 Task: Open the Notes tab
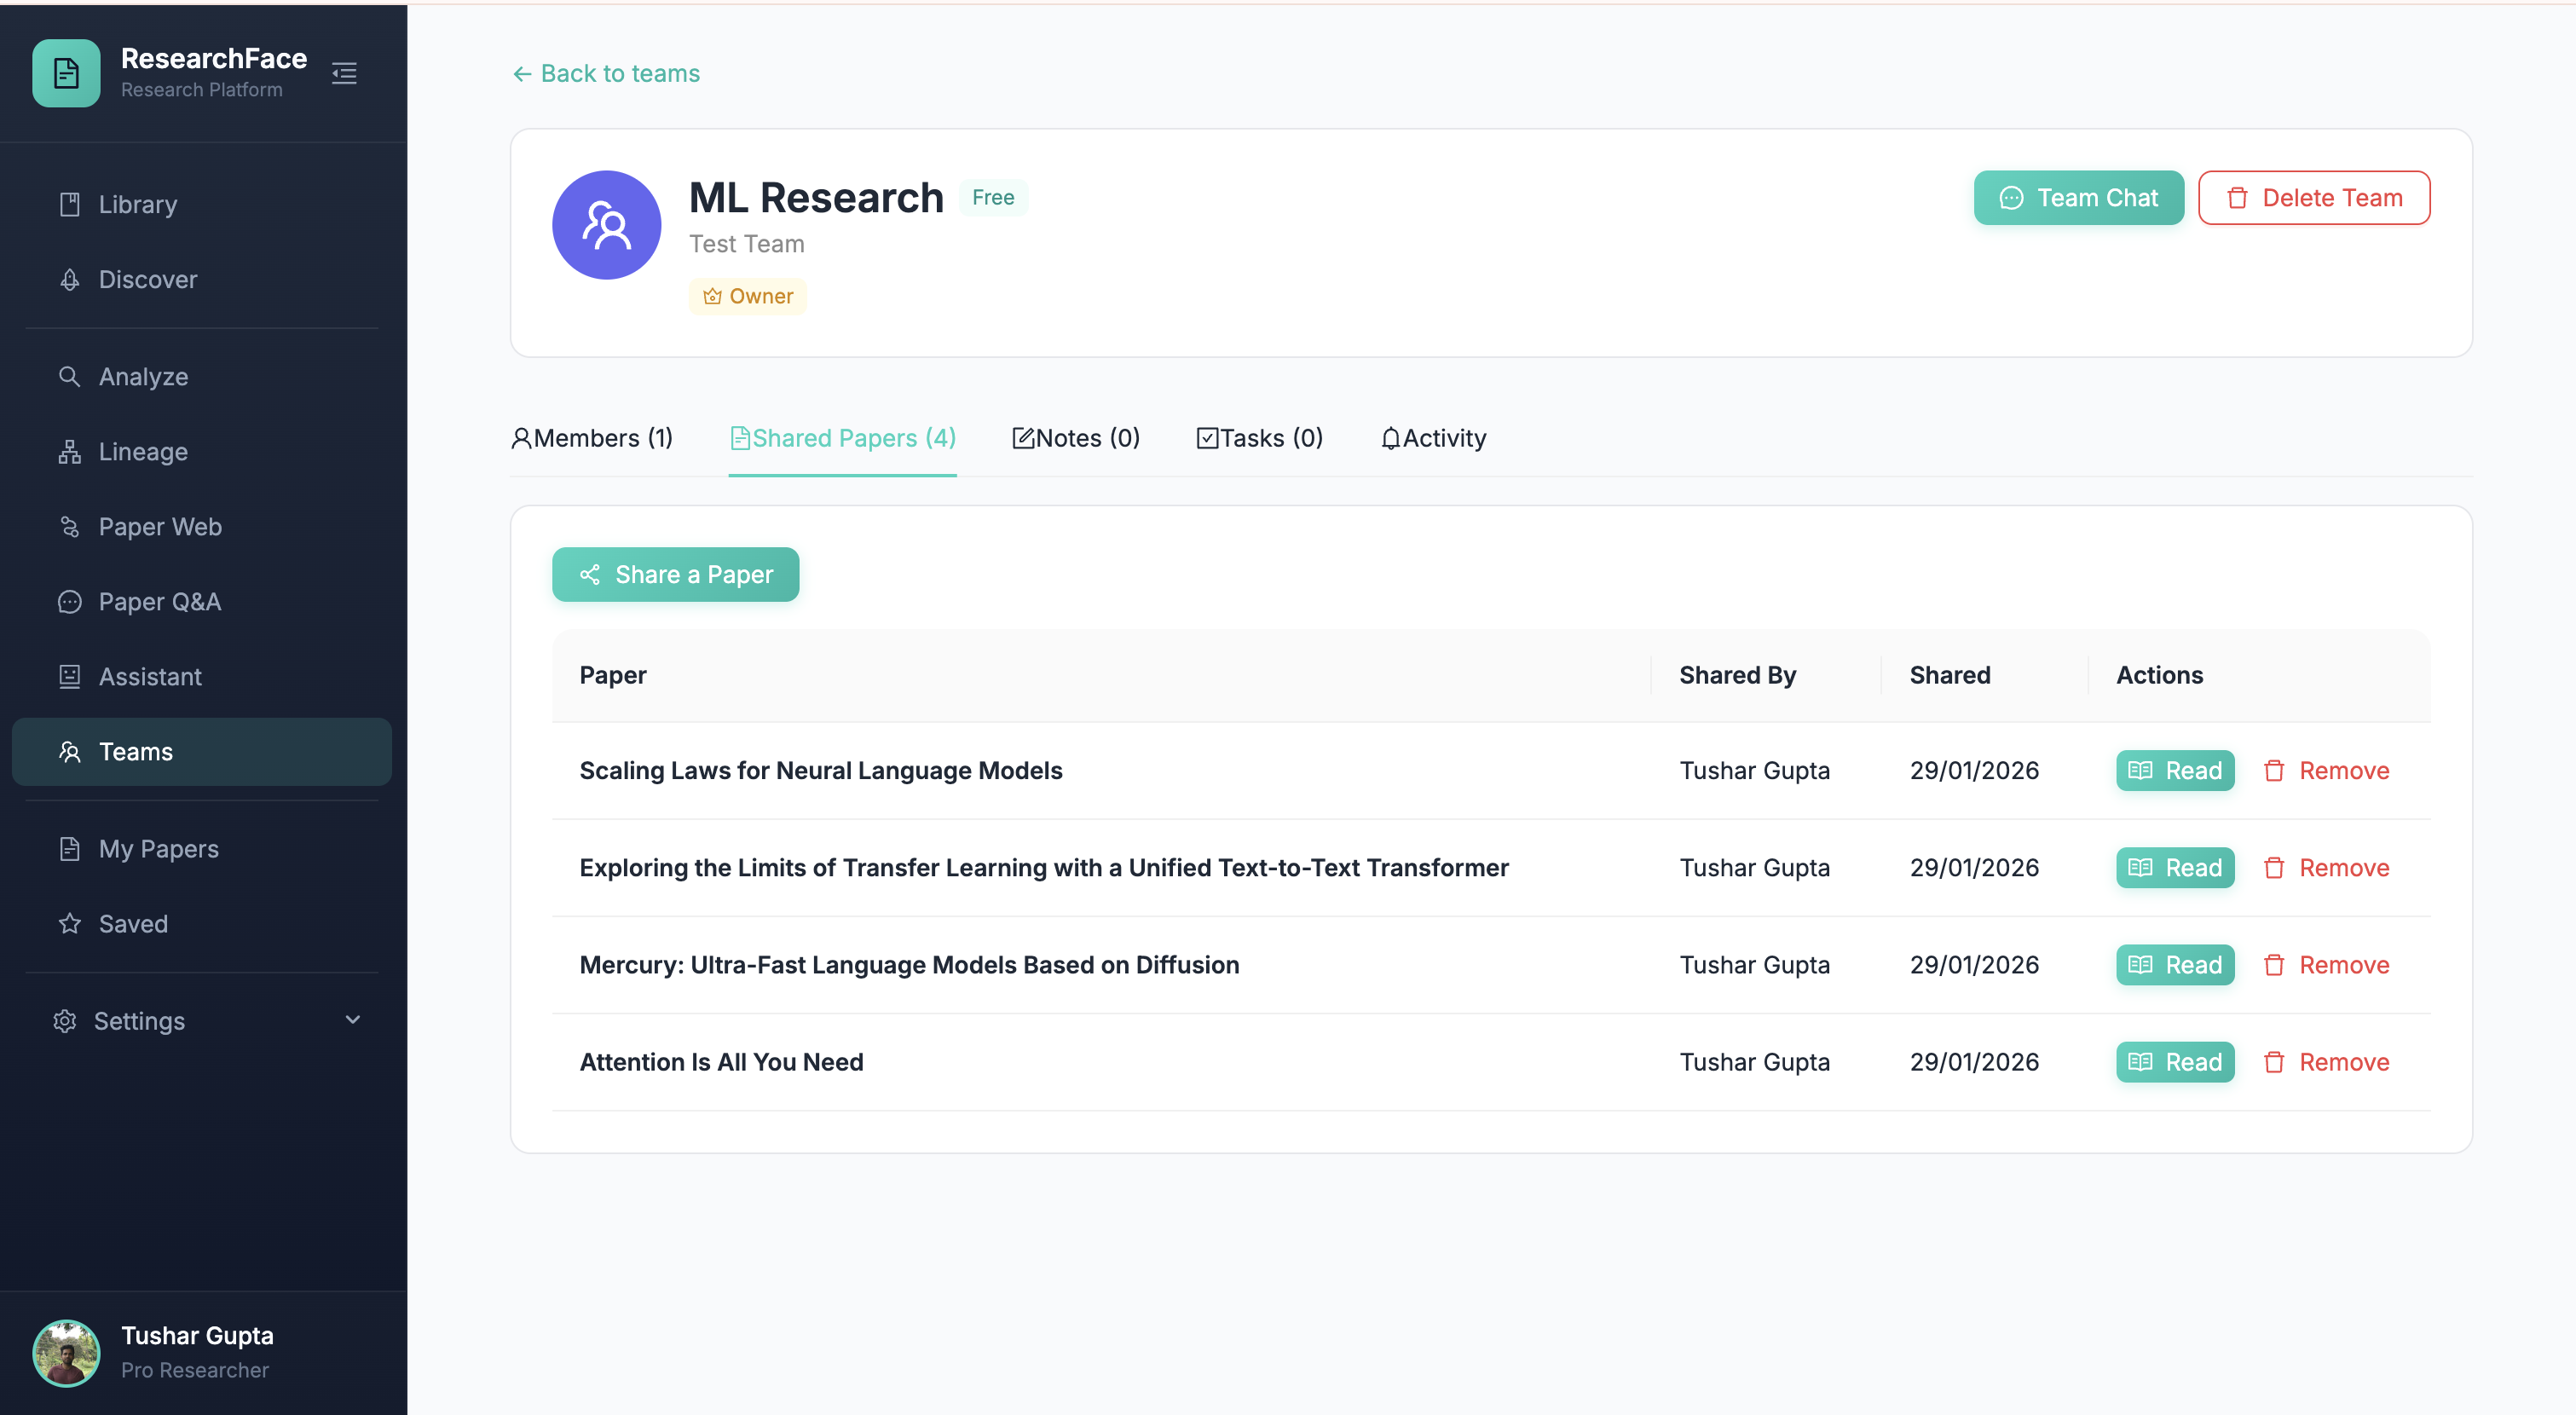pyautogui.click(x=1076, y=438)
